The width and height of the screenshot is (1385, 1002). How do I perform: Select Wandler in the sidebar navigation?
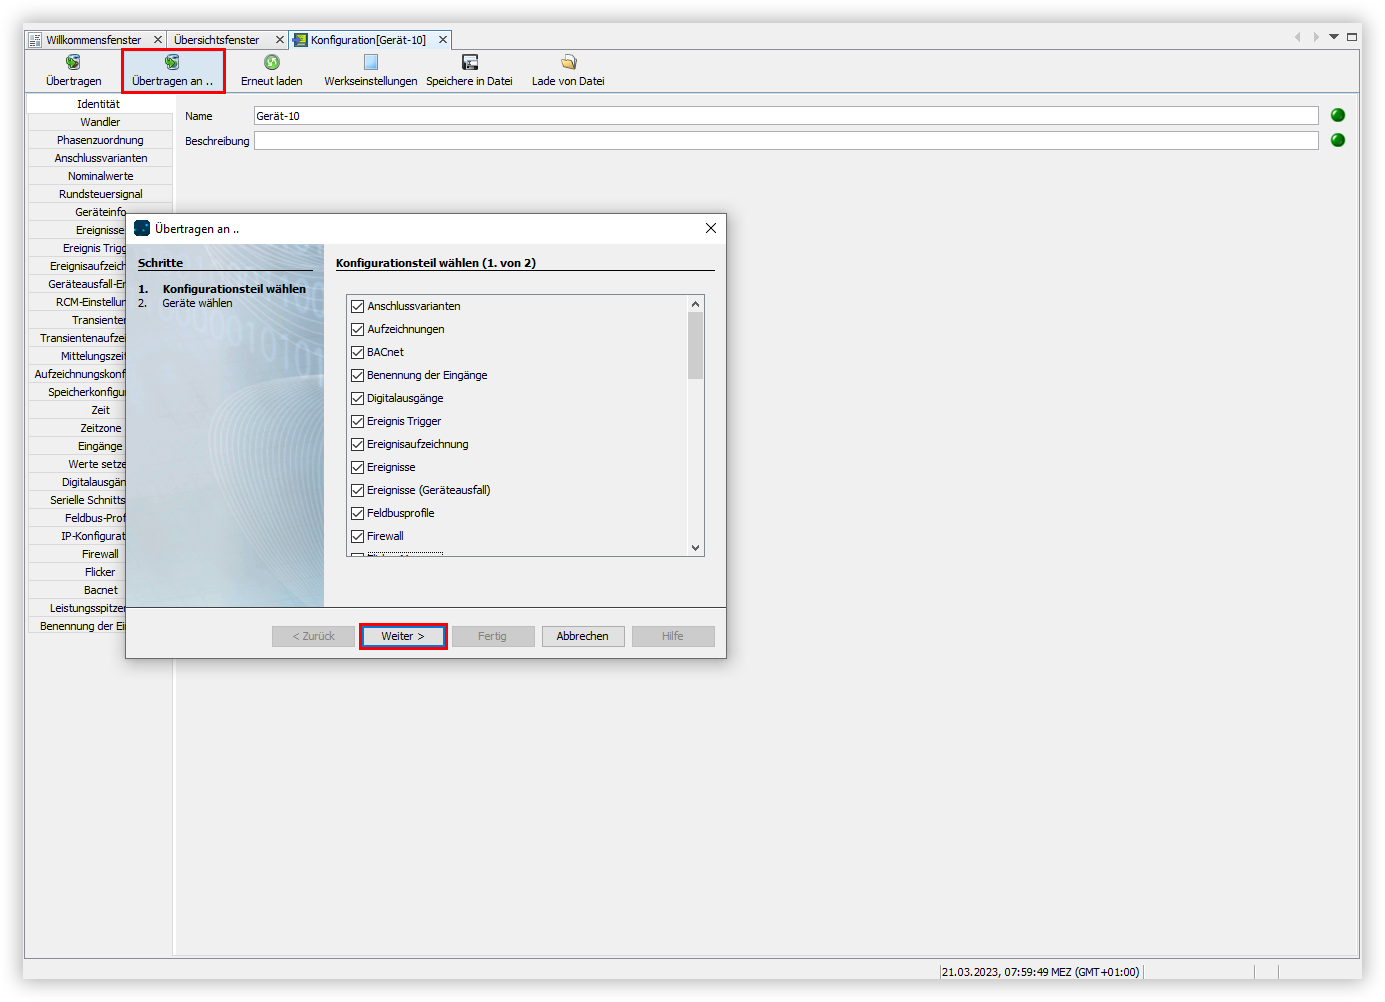pyautogui.click(x=100, y=121)
